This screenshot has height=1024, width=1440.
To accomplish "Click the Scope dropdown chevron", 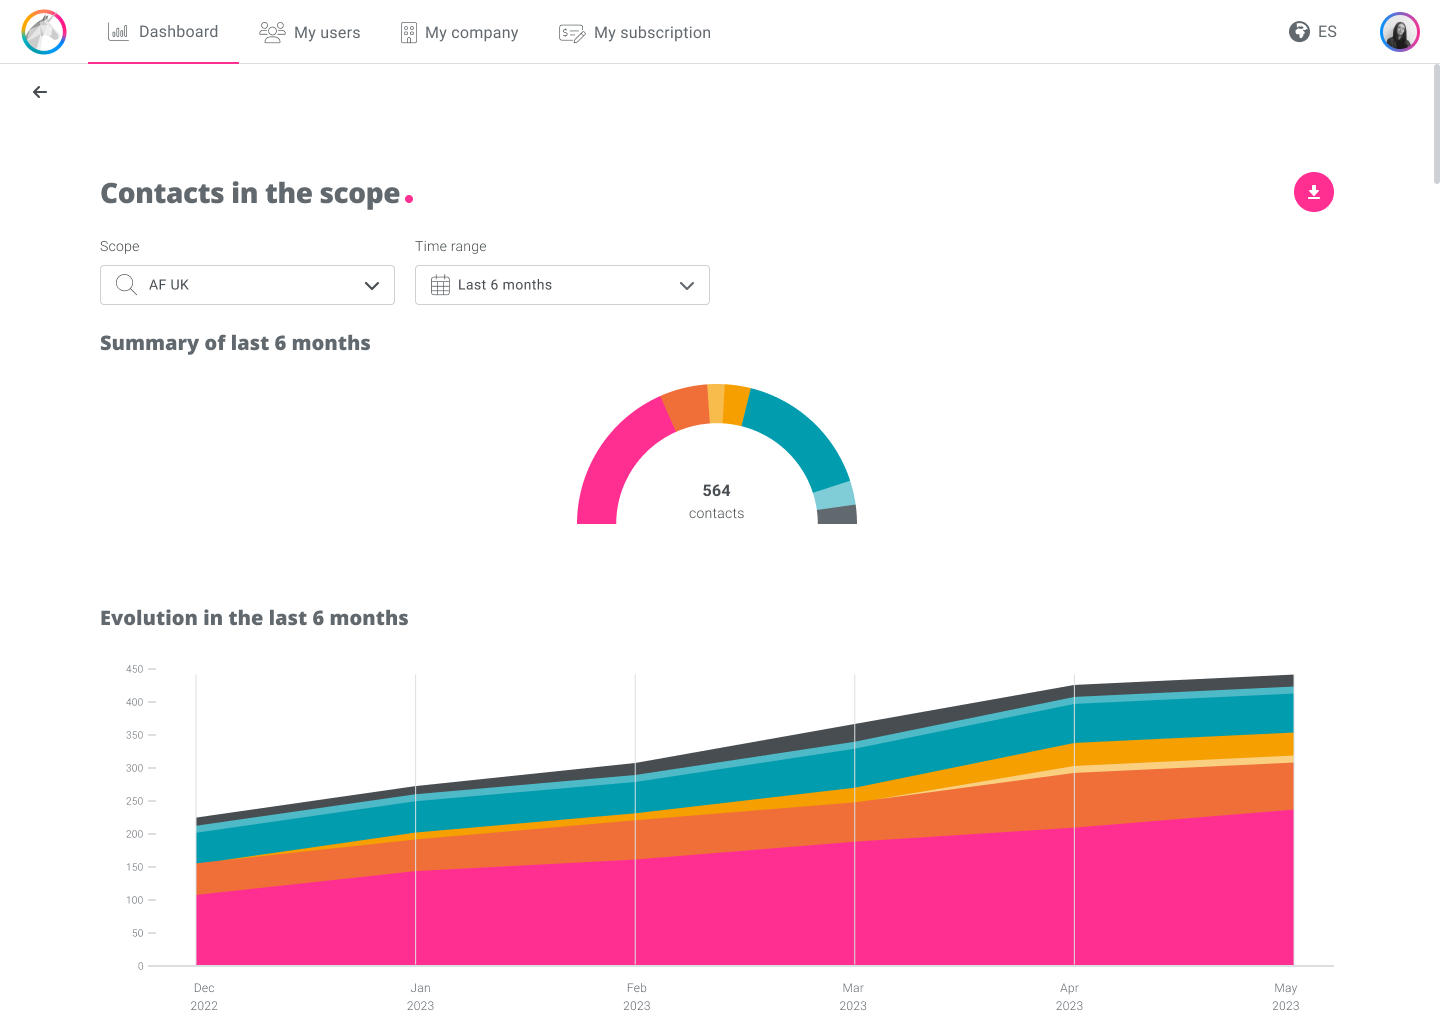I will pyautogui.click(x=372, y=285).
